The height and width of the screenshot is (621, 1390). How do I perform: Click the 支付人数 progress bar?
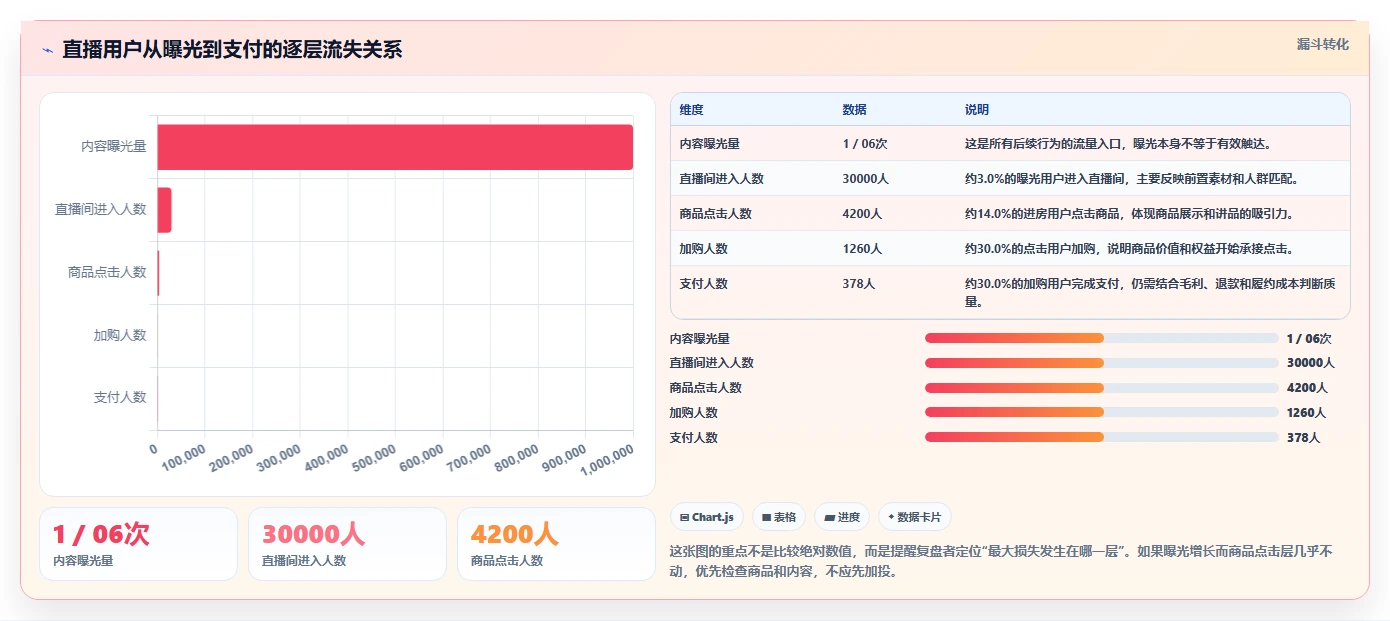tap(1102, 437)
